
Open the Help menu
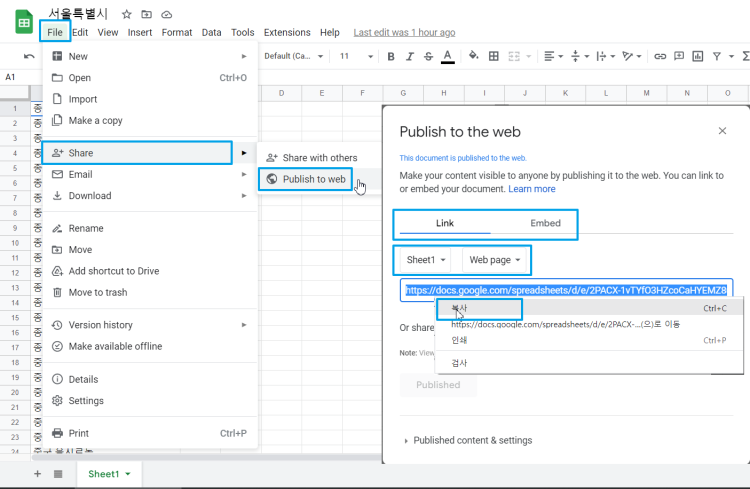pyautogui.click(x=330, y=32)
